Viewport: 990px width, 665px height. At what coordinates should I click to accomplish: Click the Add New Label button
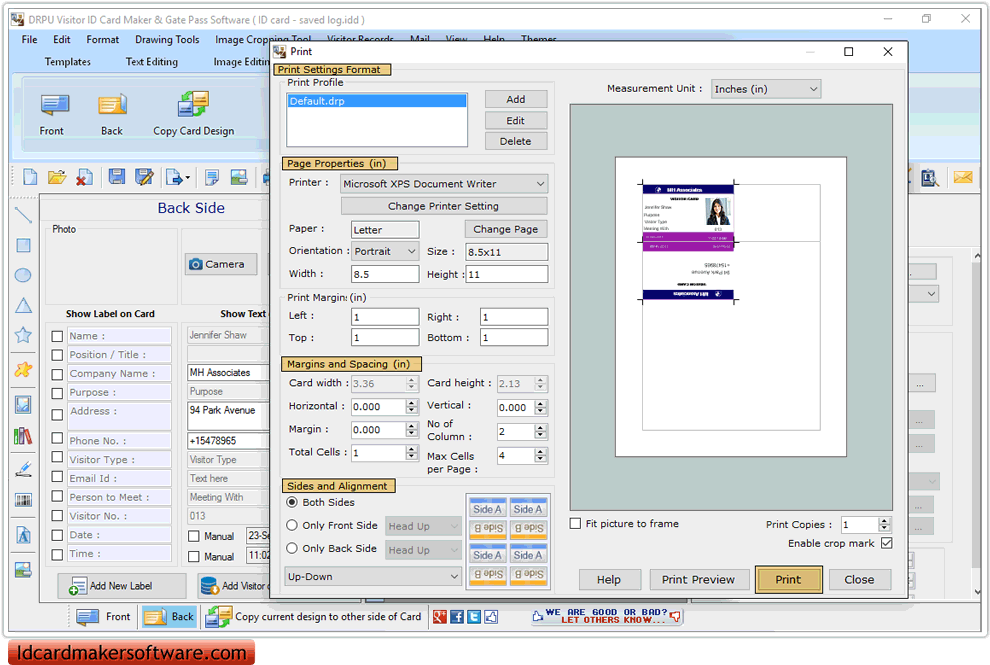(x=121, y=585)
